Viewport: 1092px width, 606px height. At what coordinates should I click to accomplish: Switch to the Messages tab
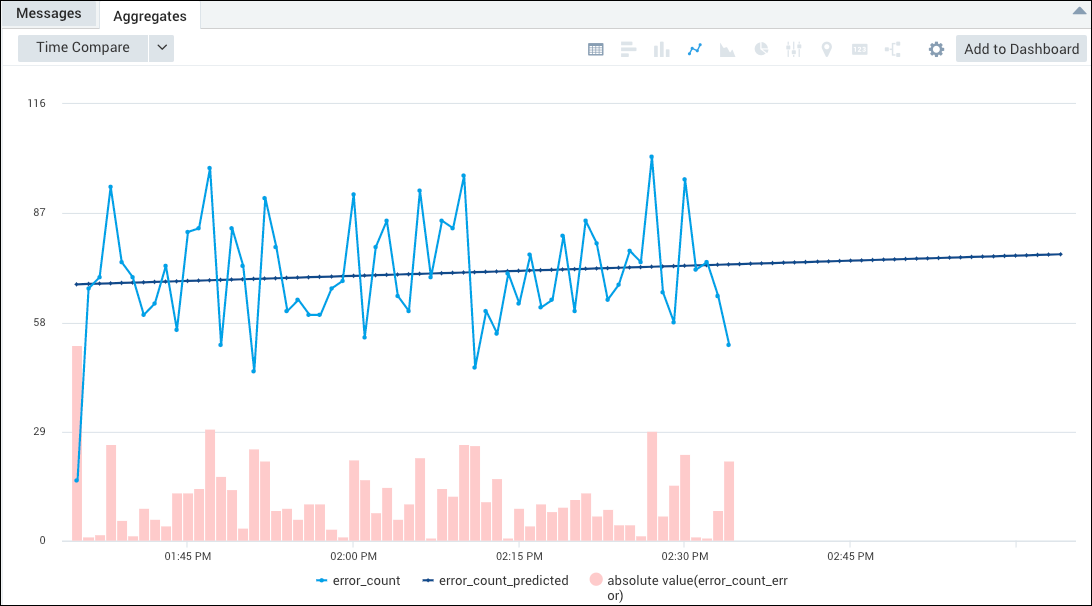(x=50, y=13)
